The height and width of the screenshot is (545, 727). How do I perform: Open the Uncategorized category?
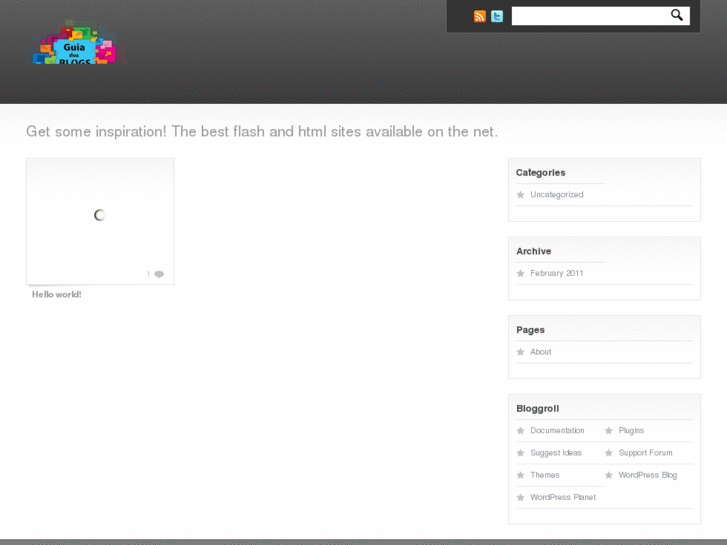[557, 195]
